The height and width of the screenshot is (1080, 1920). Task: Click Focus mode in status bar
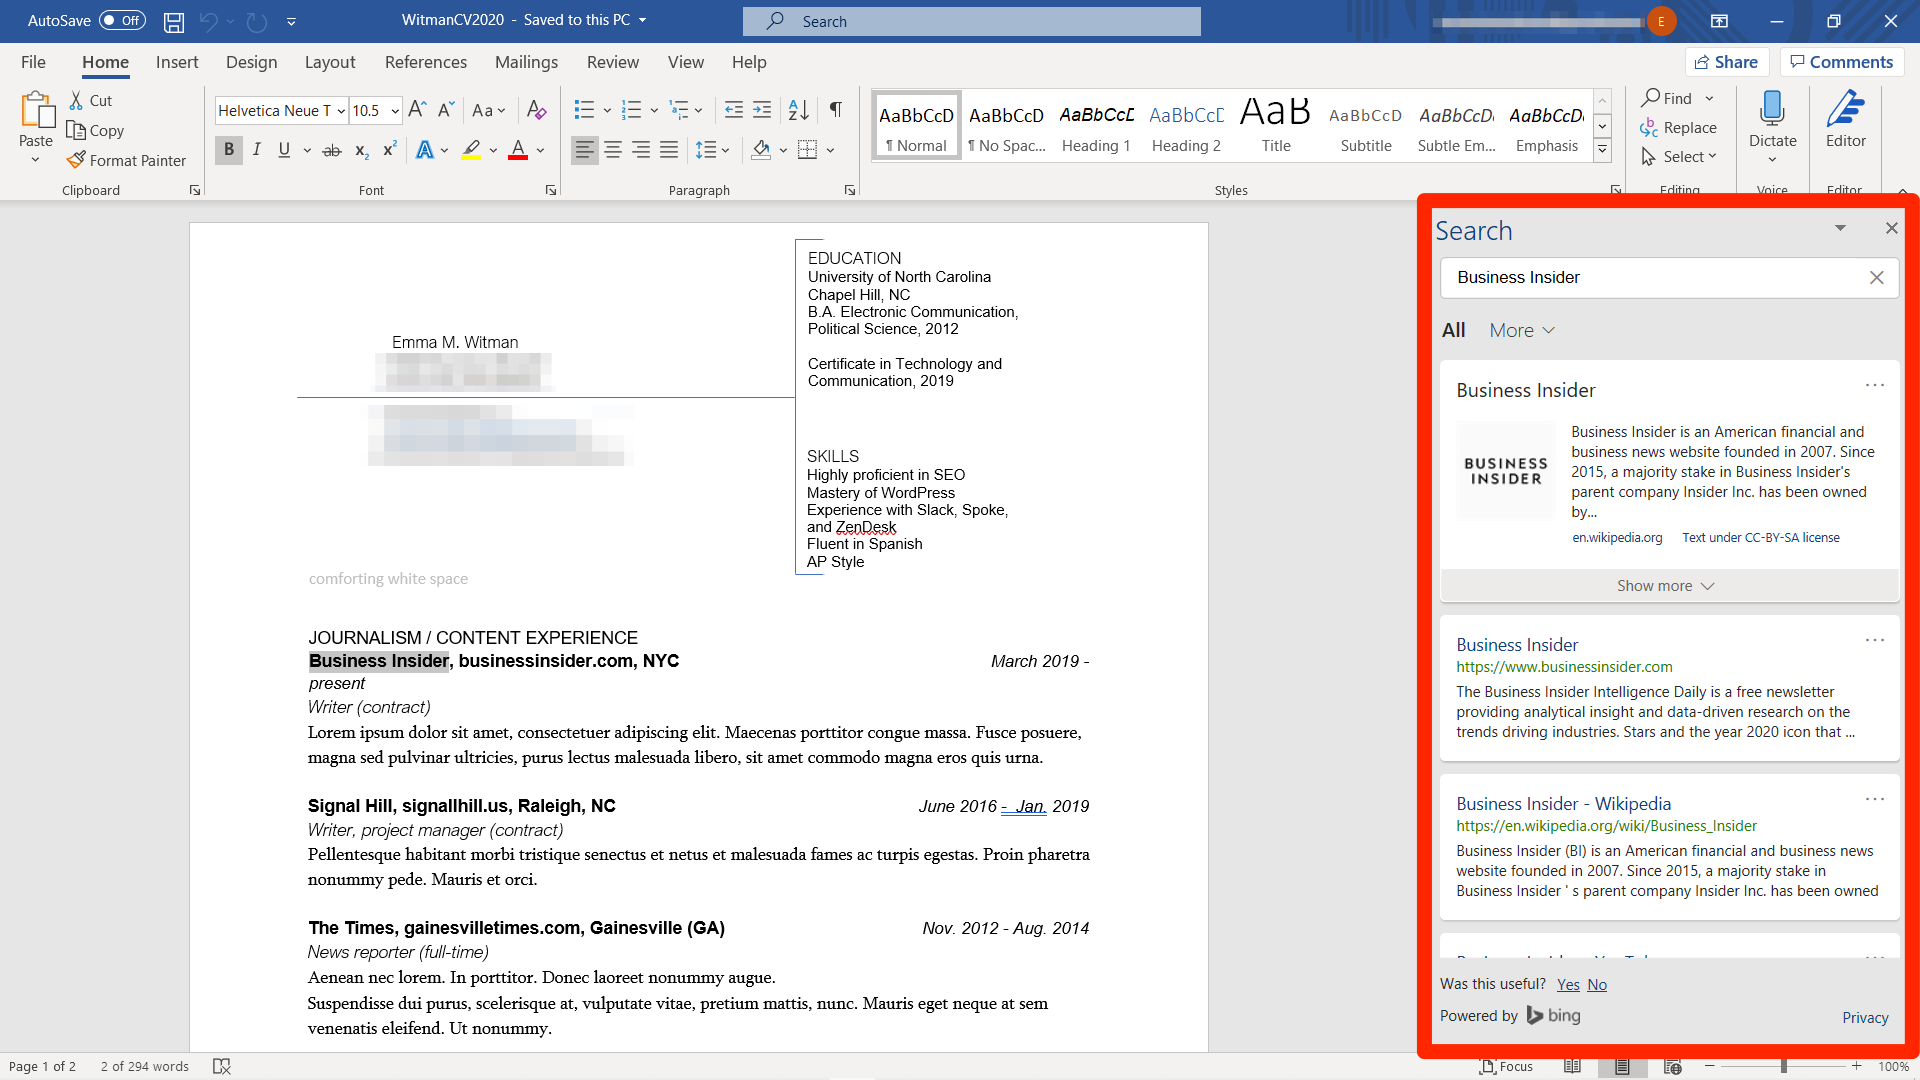[1506, 1066]
